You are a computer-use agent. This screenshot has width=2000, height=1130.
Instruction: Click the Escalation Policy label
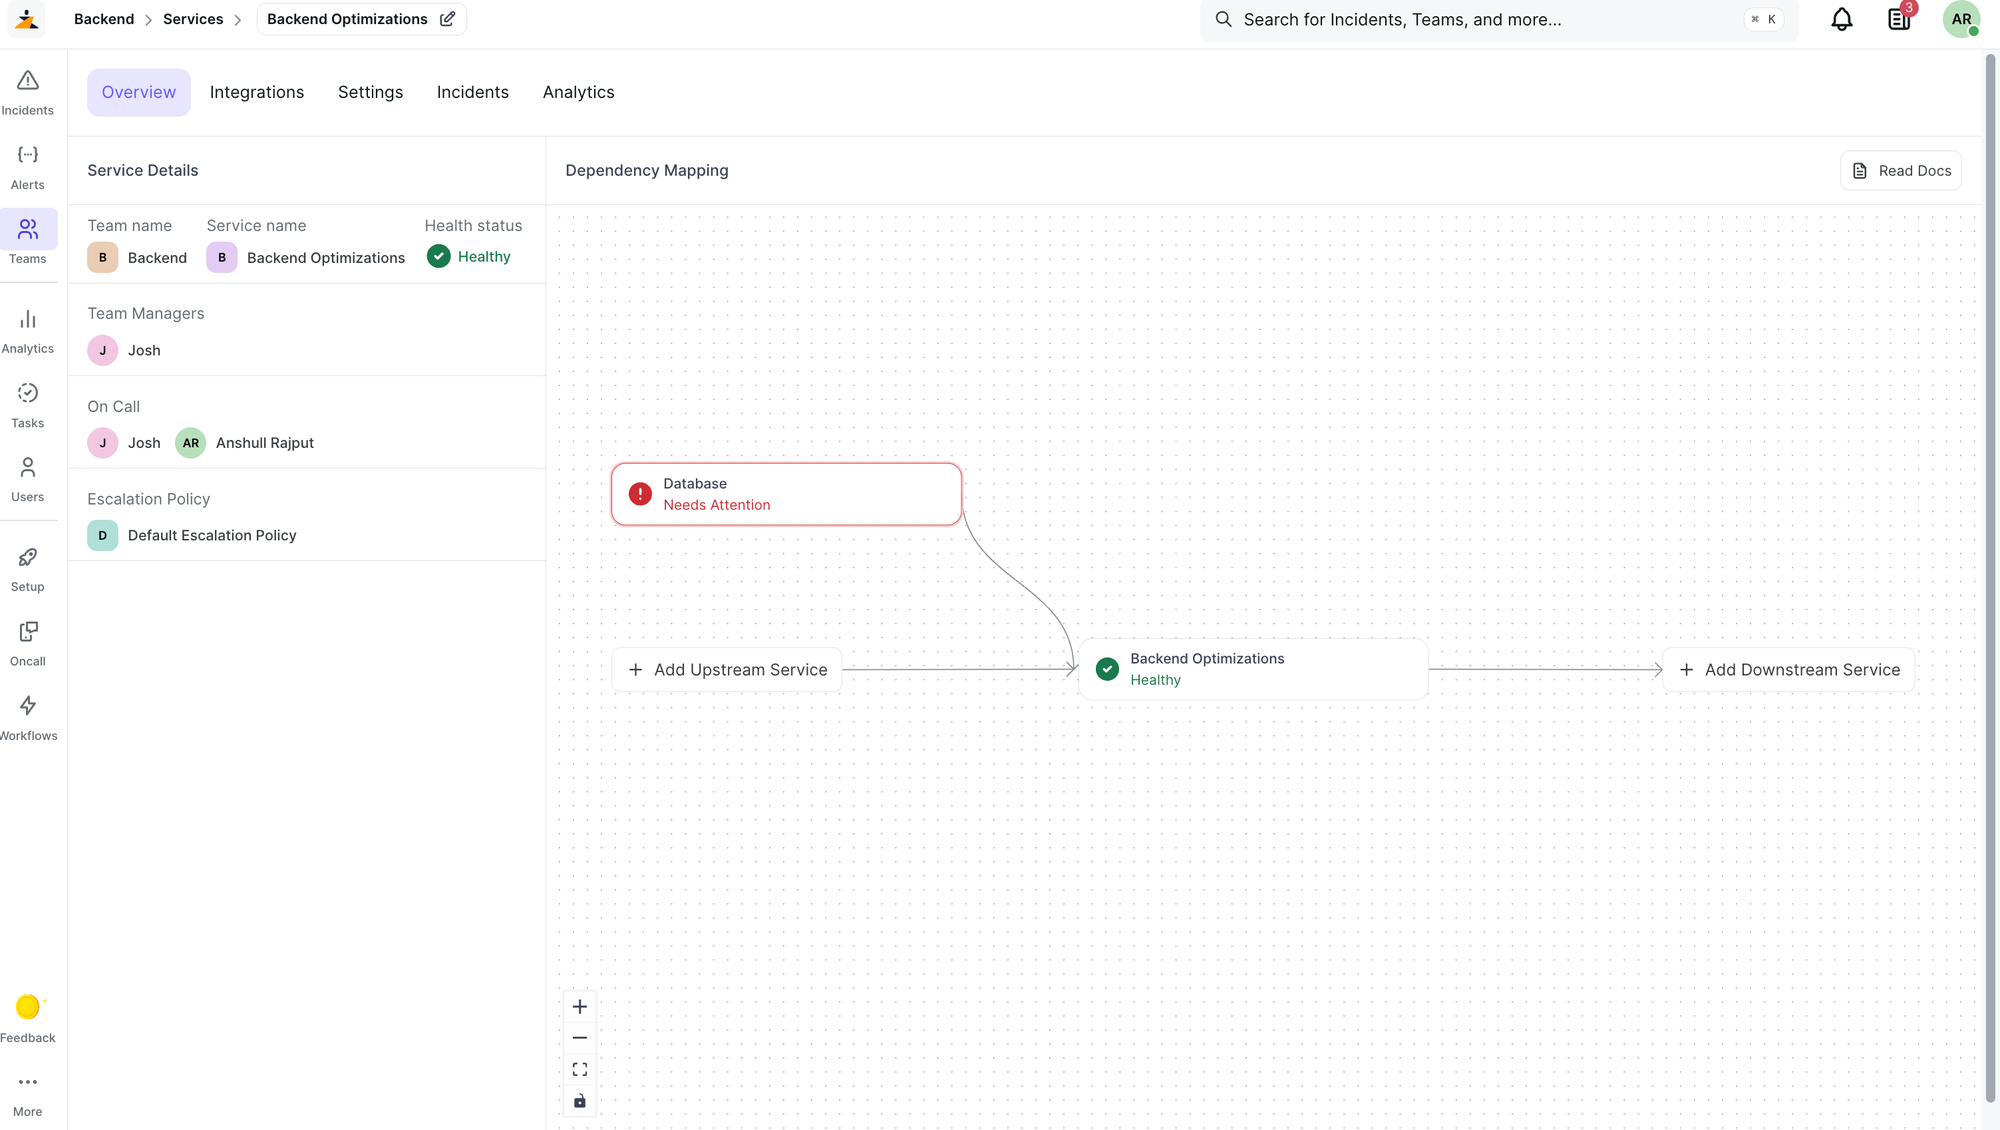[x=149, y=499]
